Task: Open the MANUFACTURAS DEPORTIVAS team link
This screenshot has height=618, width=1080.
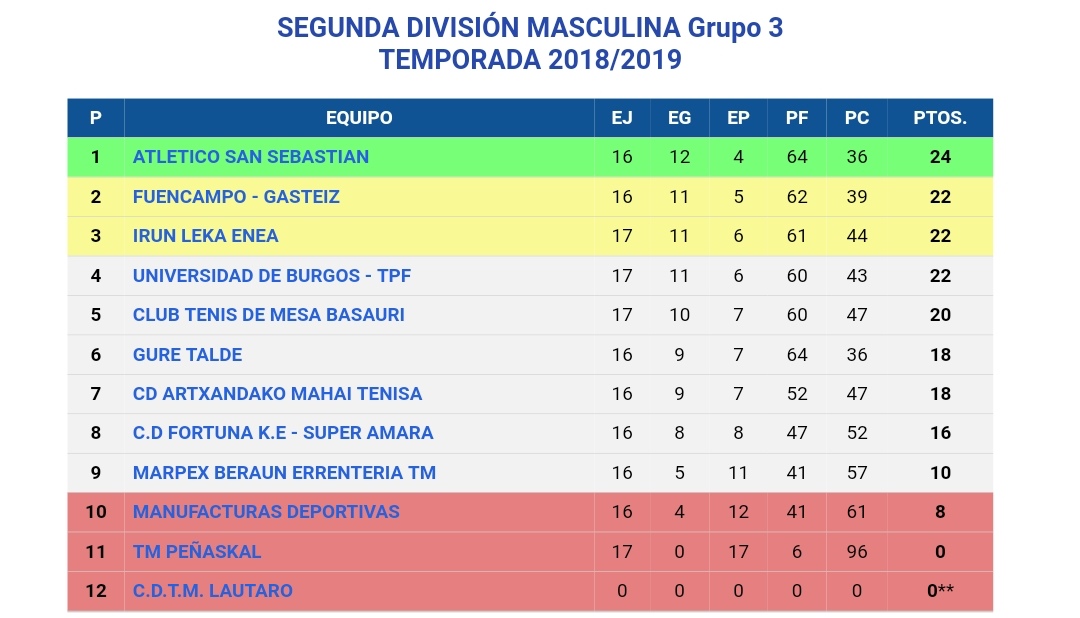Action: [x=266, y=512]
